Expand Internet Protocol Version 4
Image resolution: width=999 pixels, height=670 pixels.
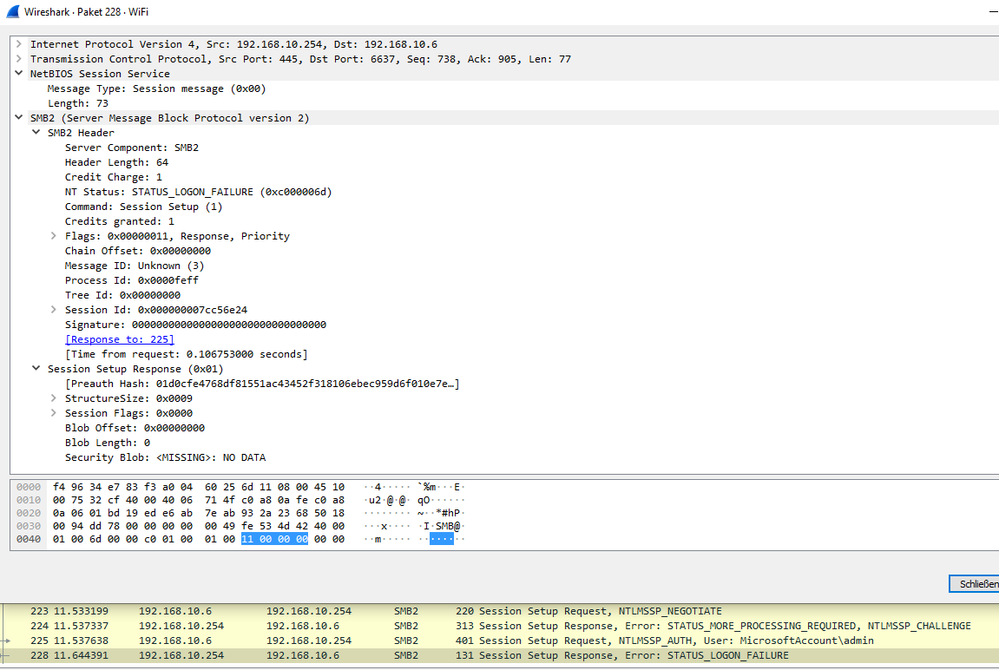click(18, 44)
